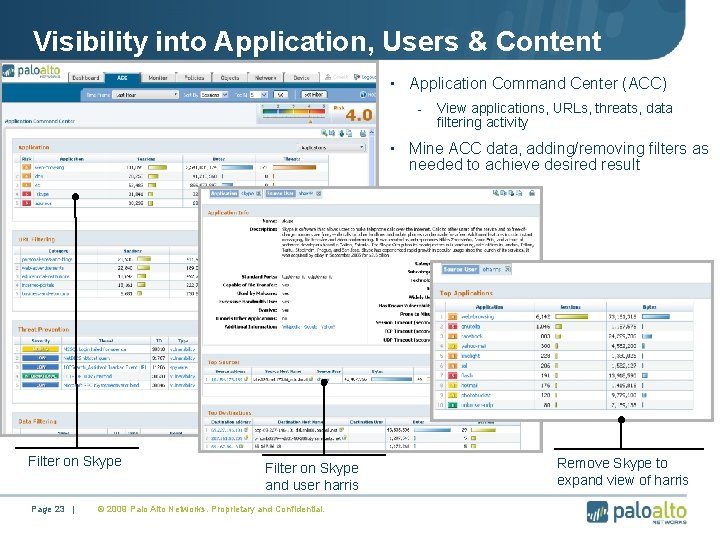Click yahoo-mail in Top Applications
720x540 pixels.
click(x=473, y=346)
